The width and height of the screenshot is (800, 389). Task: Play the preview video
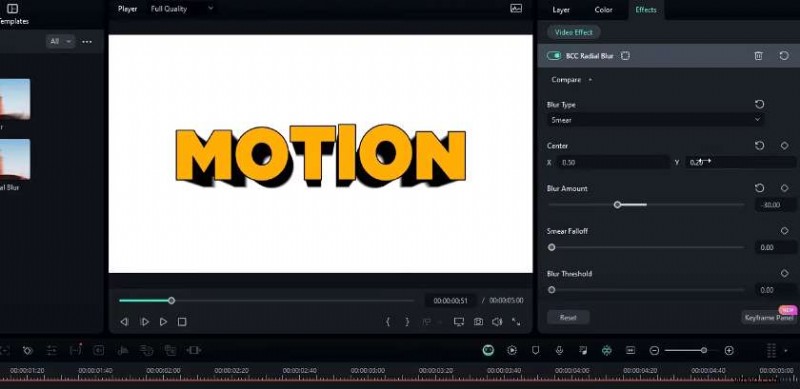[x=163, y=322]
